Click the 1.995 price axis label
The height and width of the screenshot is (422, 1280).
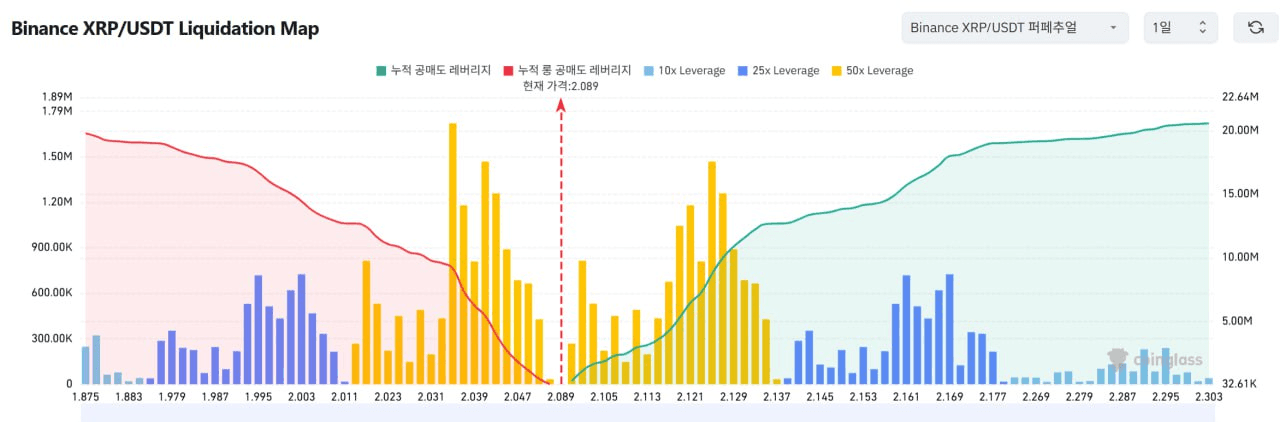point(258,397)
